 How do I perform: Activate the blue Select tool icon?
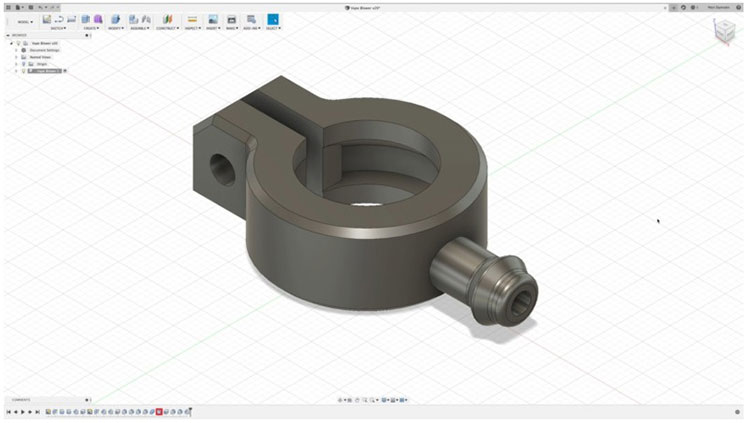tap(273, 19)
